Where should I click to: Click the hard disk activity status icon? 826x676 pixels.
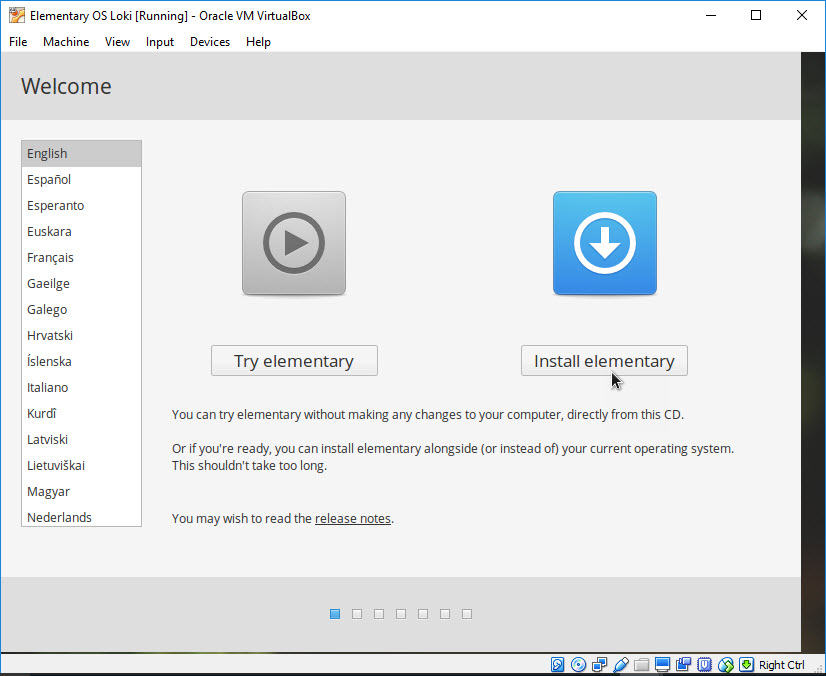[557, 664]
